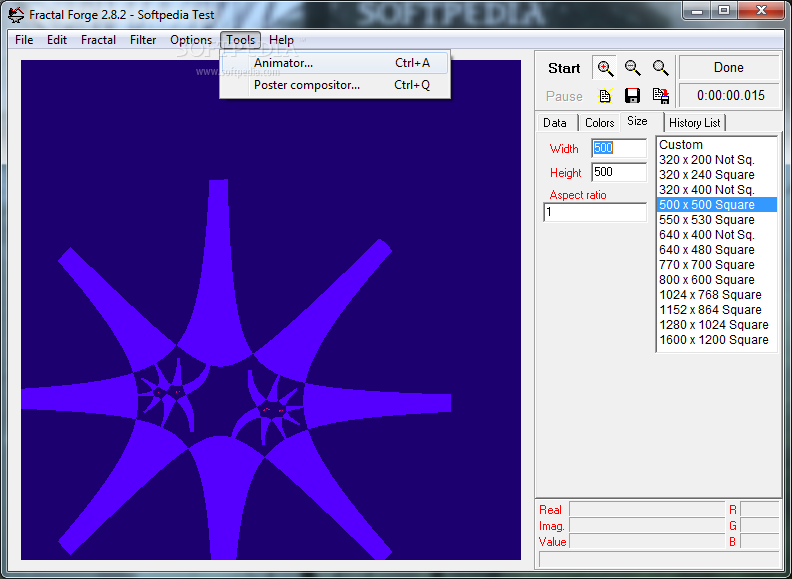Open the Edit menu
The height and width of the screenshot is (579, 792).
[57, 40]
